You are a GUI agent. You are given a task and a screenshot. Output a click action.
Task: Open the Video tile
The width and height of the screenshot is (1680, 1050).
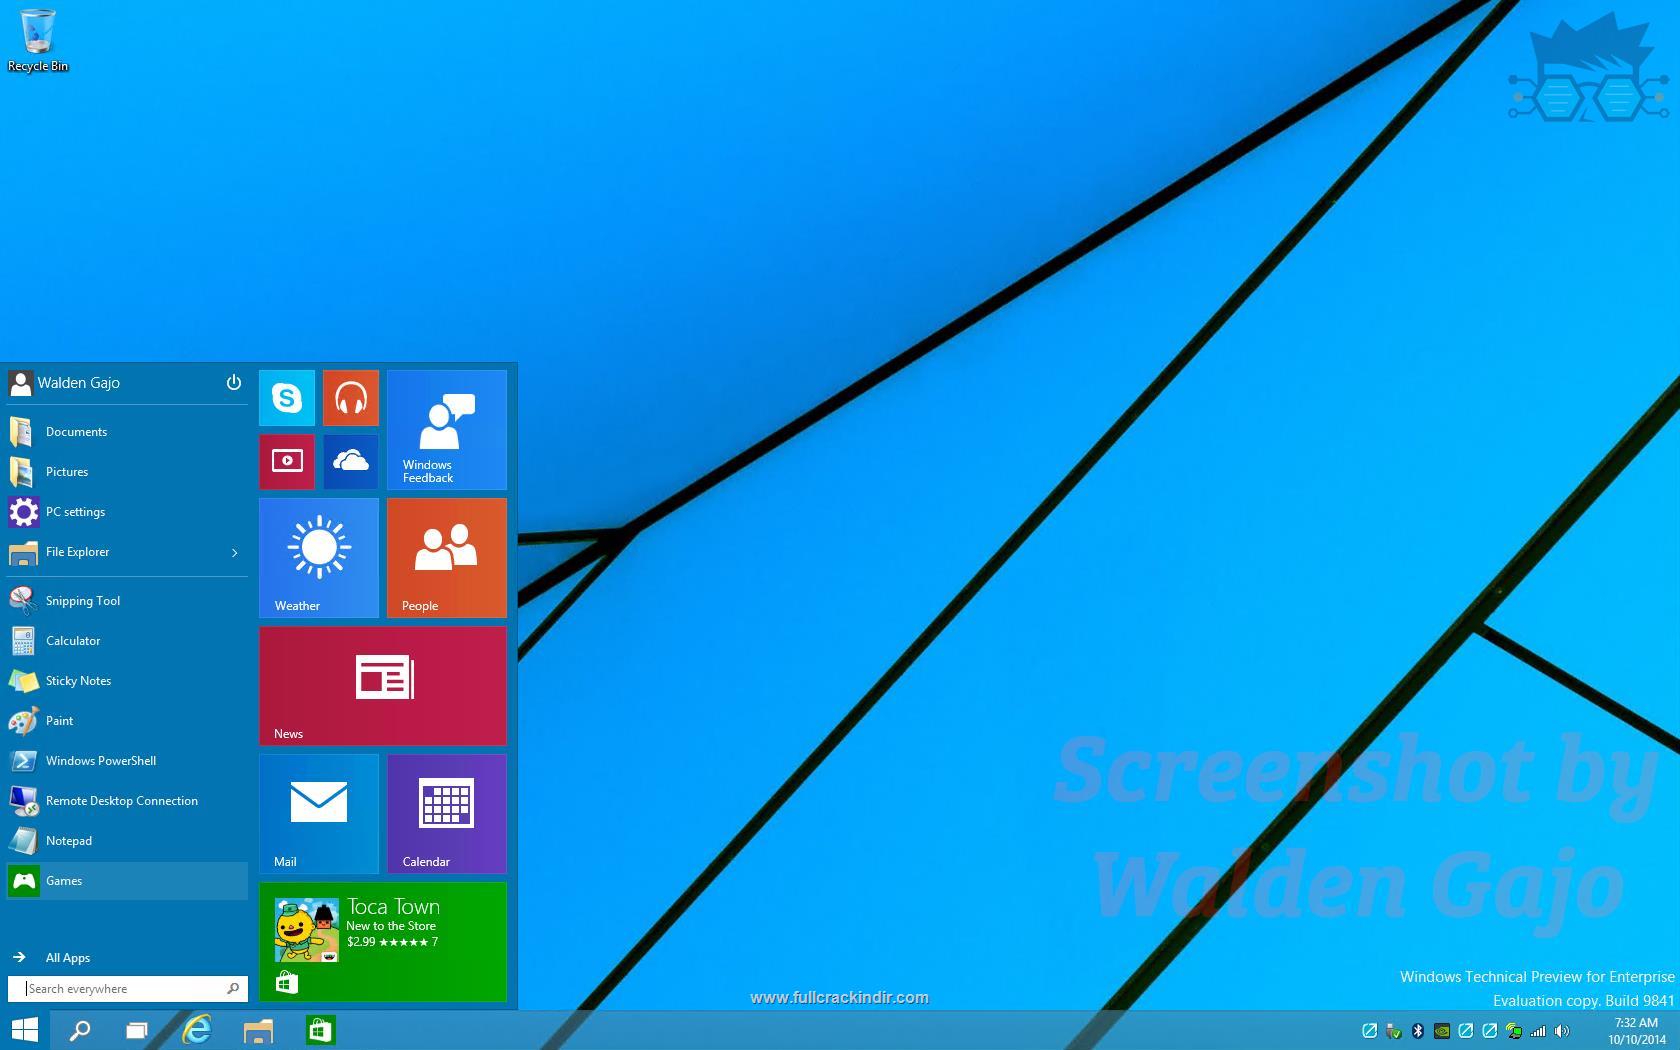287,462
